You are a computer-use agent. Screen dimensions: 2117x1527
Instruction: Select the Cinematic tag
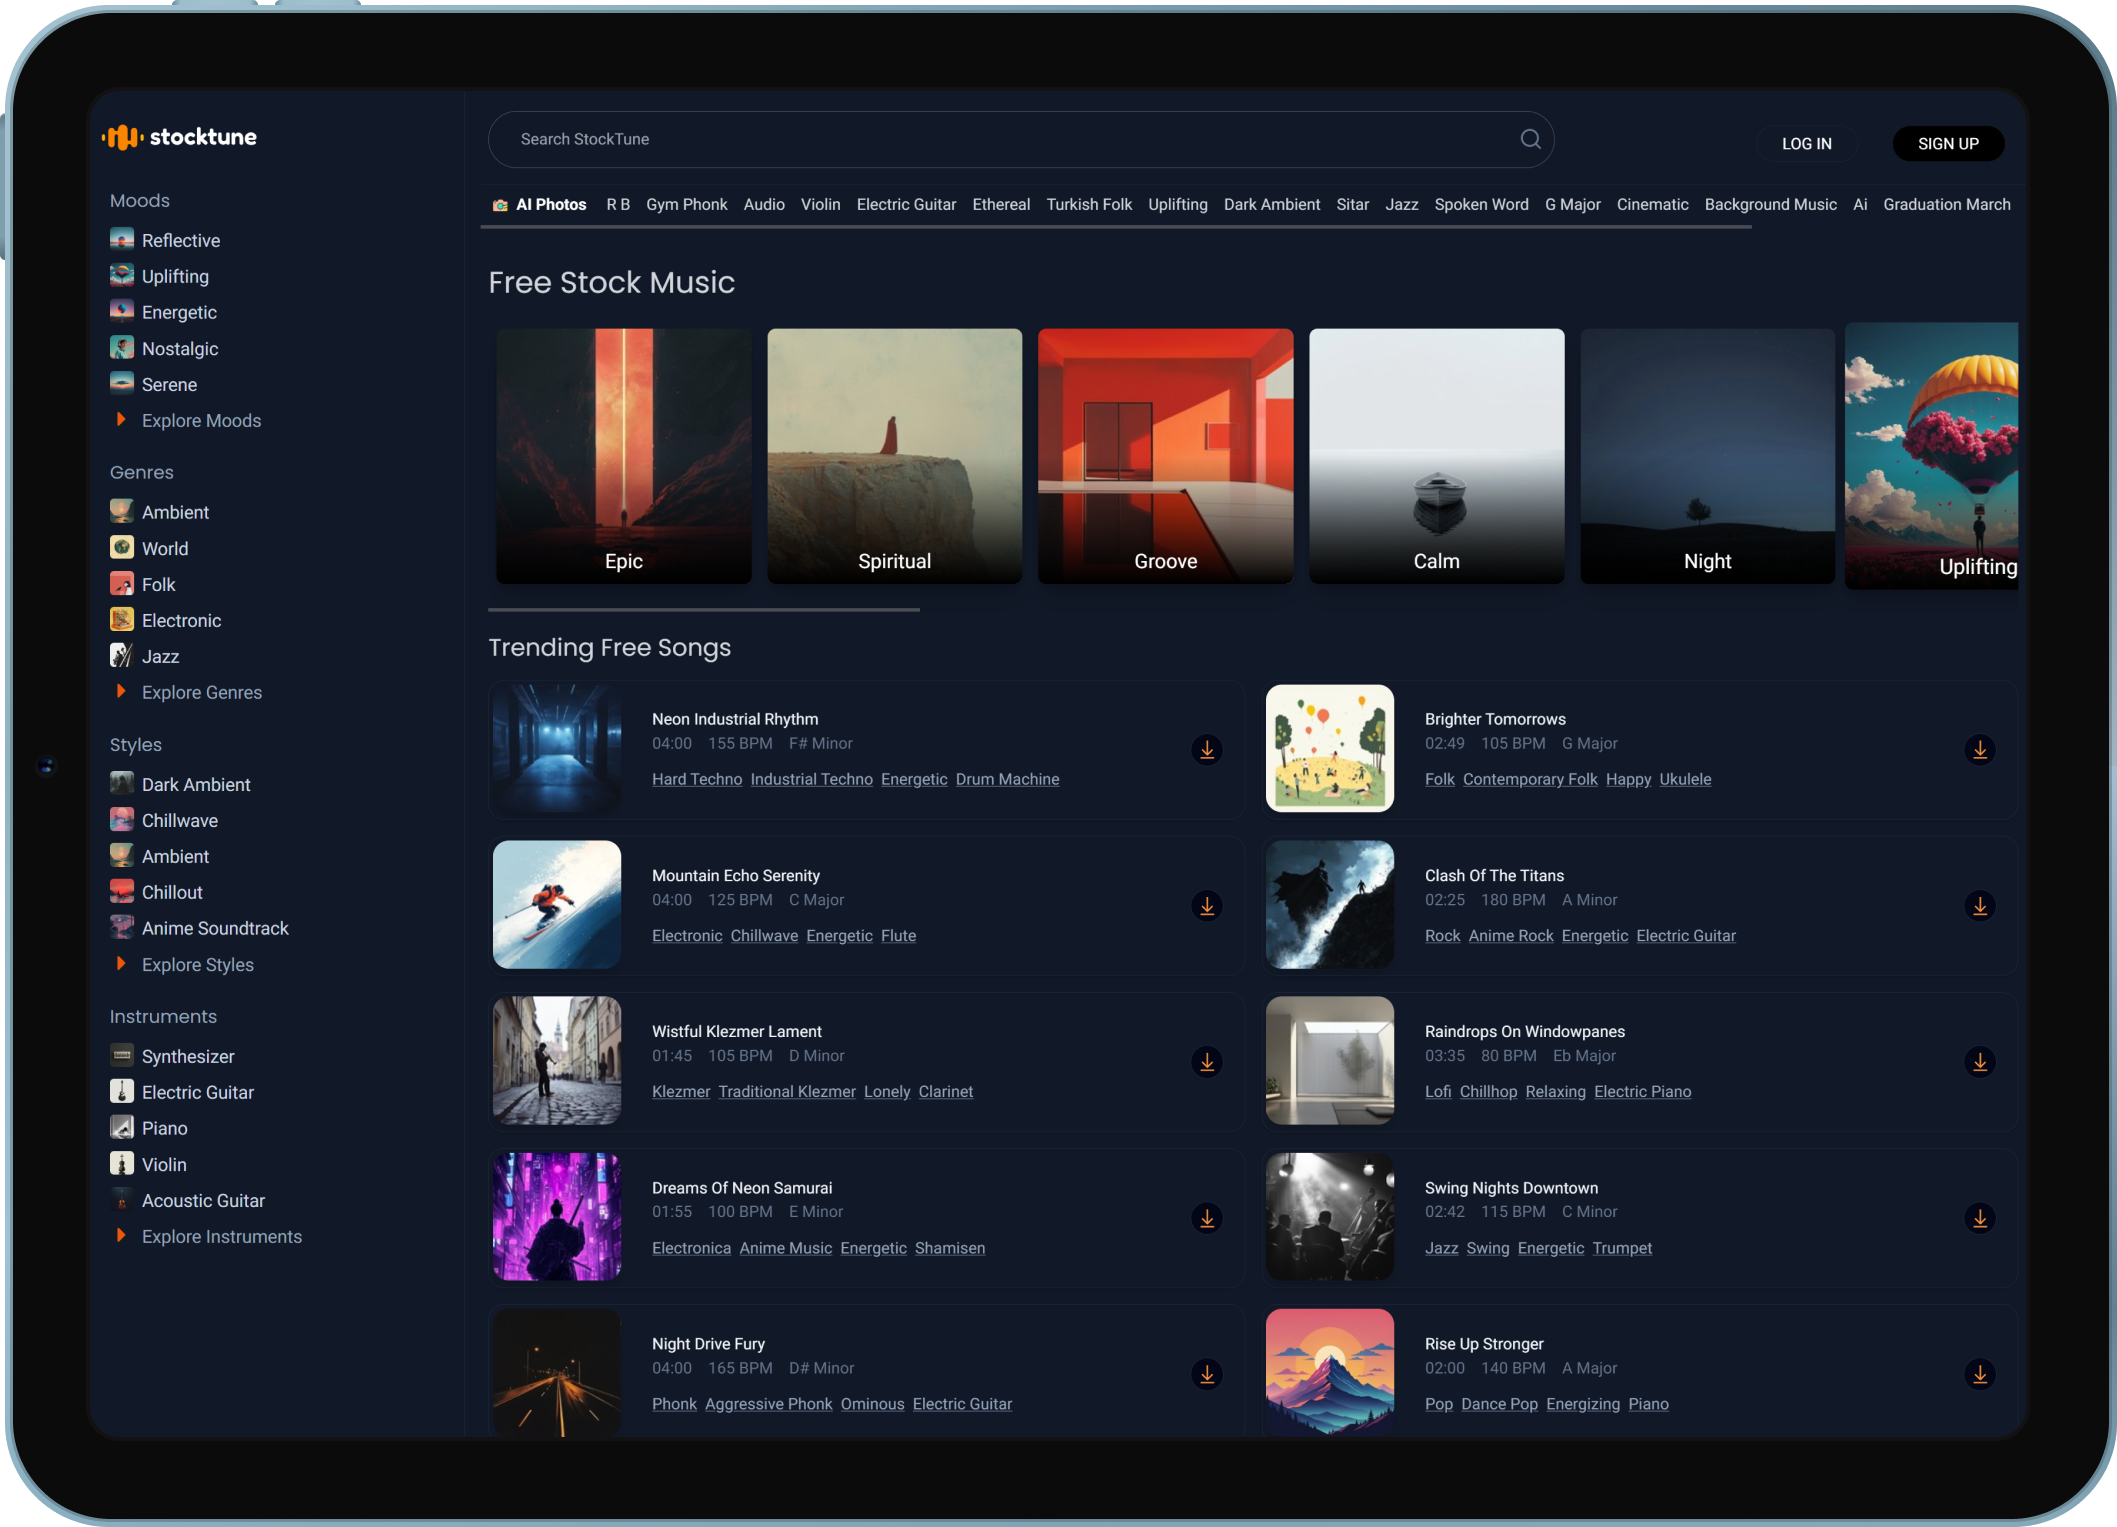(x=1652, y=204)
